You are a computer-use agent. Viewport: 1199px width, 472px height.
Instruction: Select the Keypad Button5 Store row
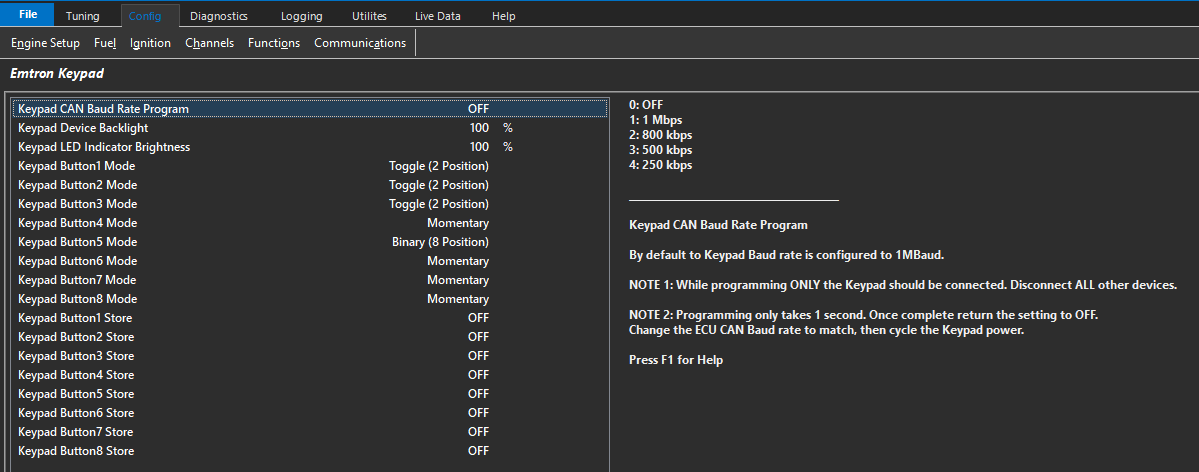click(310, 394)
